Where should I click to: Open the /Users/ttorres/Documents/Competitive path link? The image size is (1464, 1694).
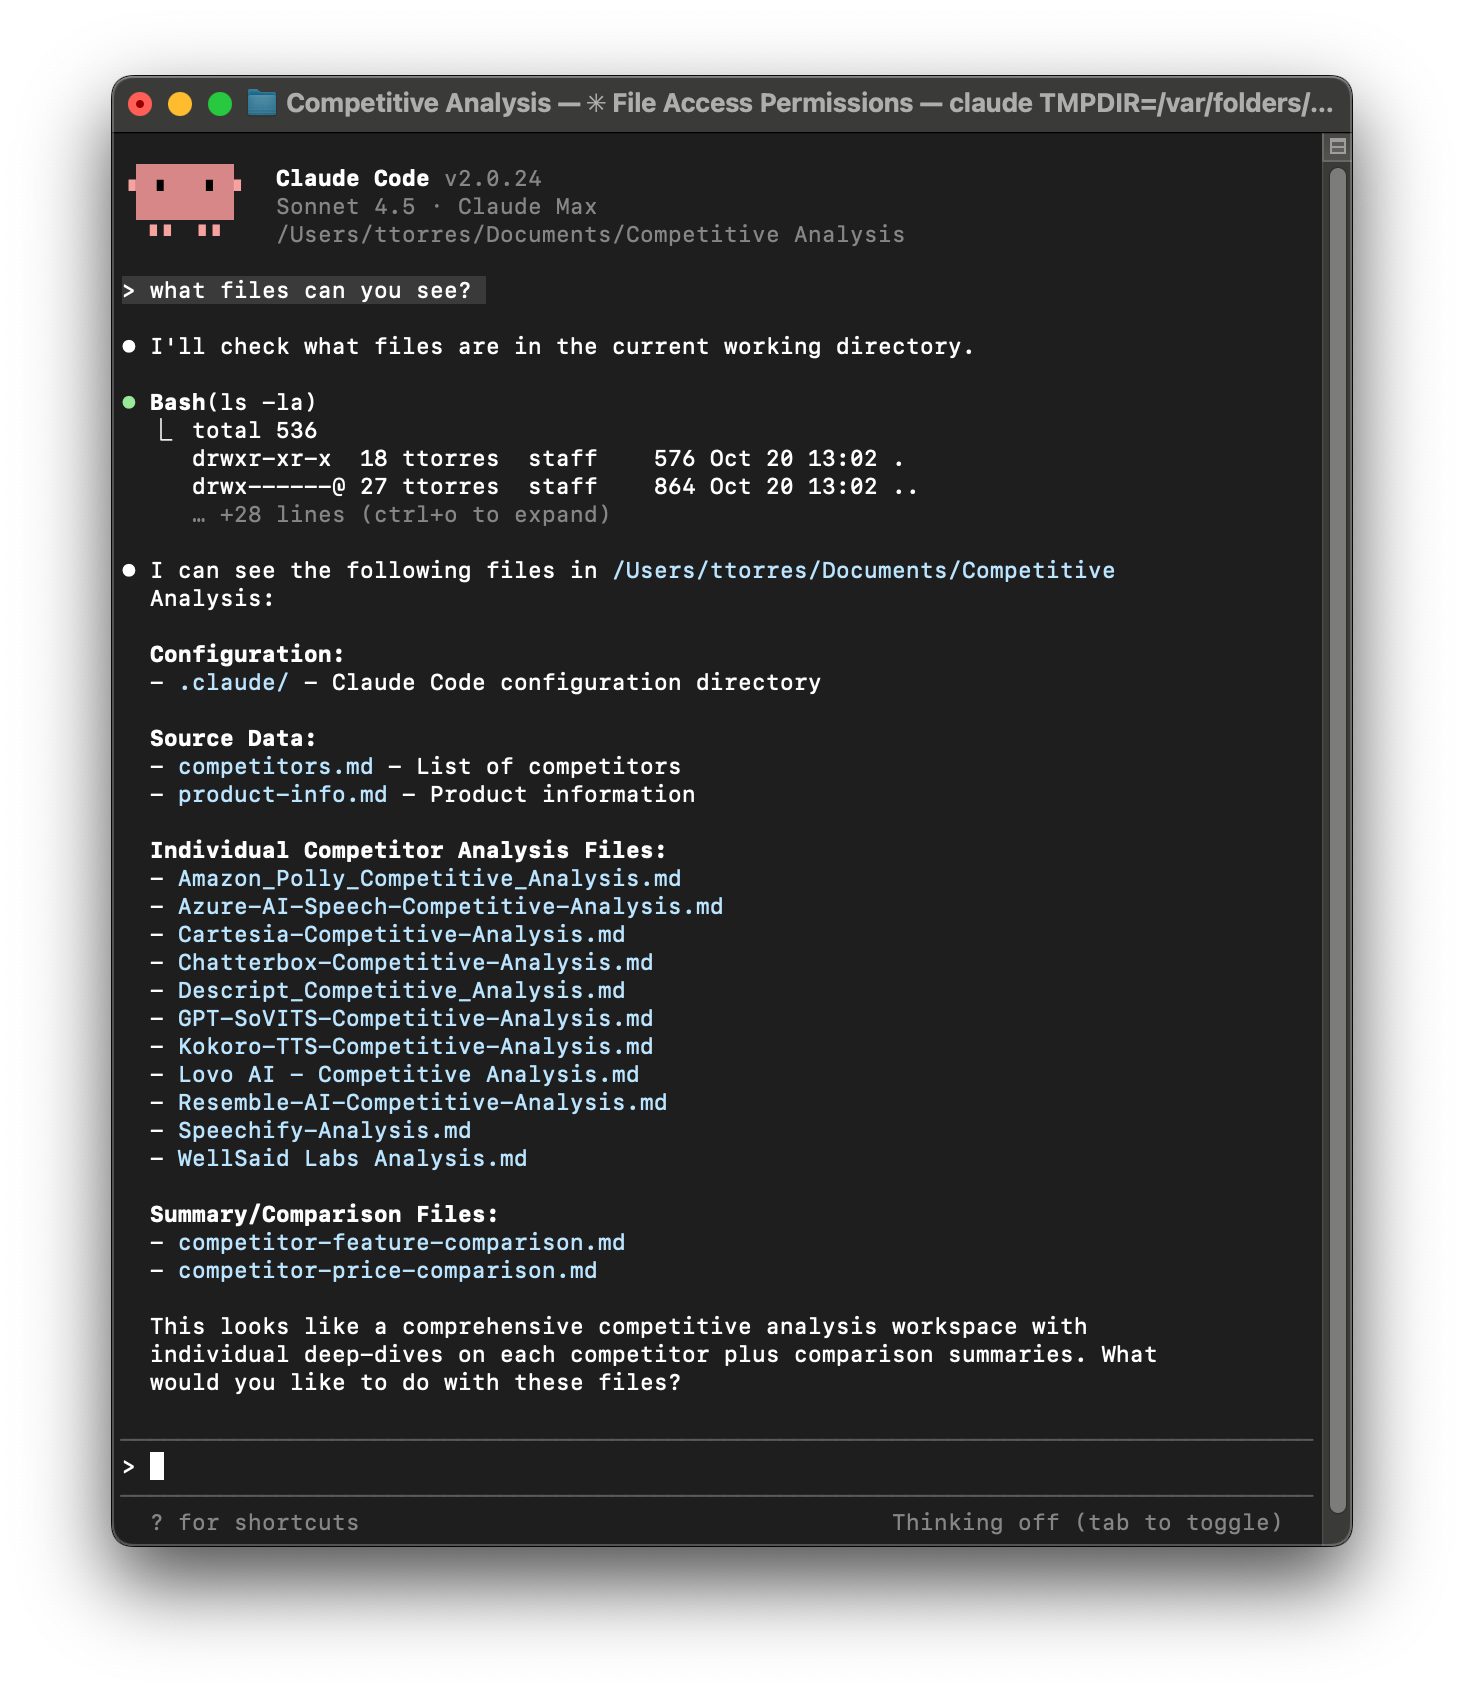863,570
